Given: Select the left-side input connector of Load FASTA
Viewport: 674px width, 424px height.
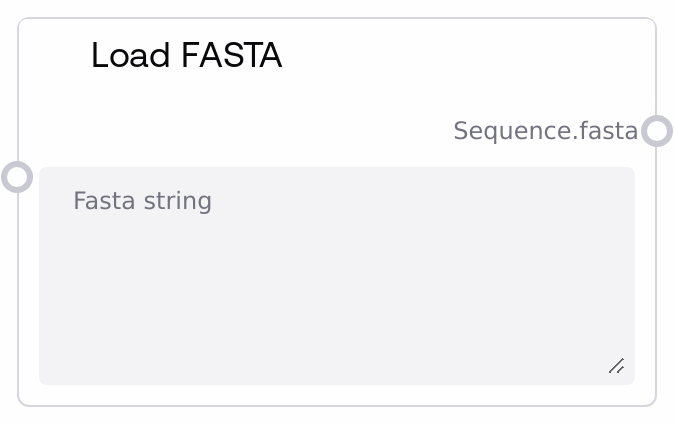Looking at the screenshot, I should tap(17, 177).
